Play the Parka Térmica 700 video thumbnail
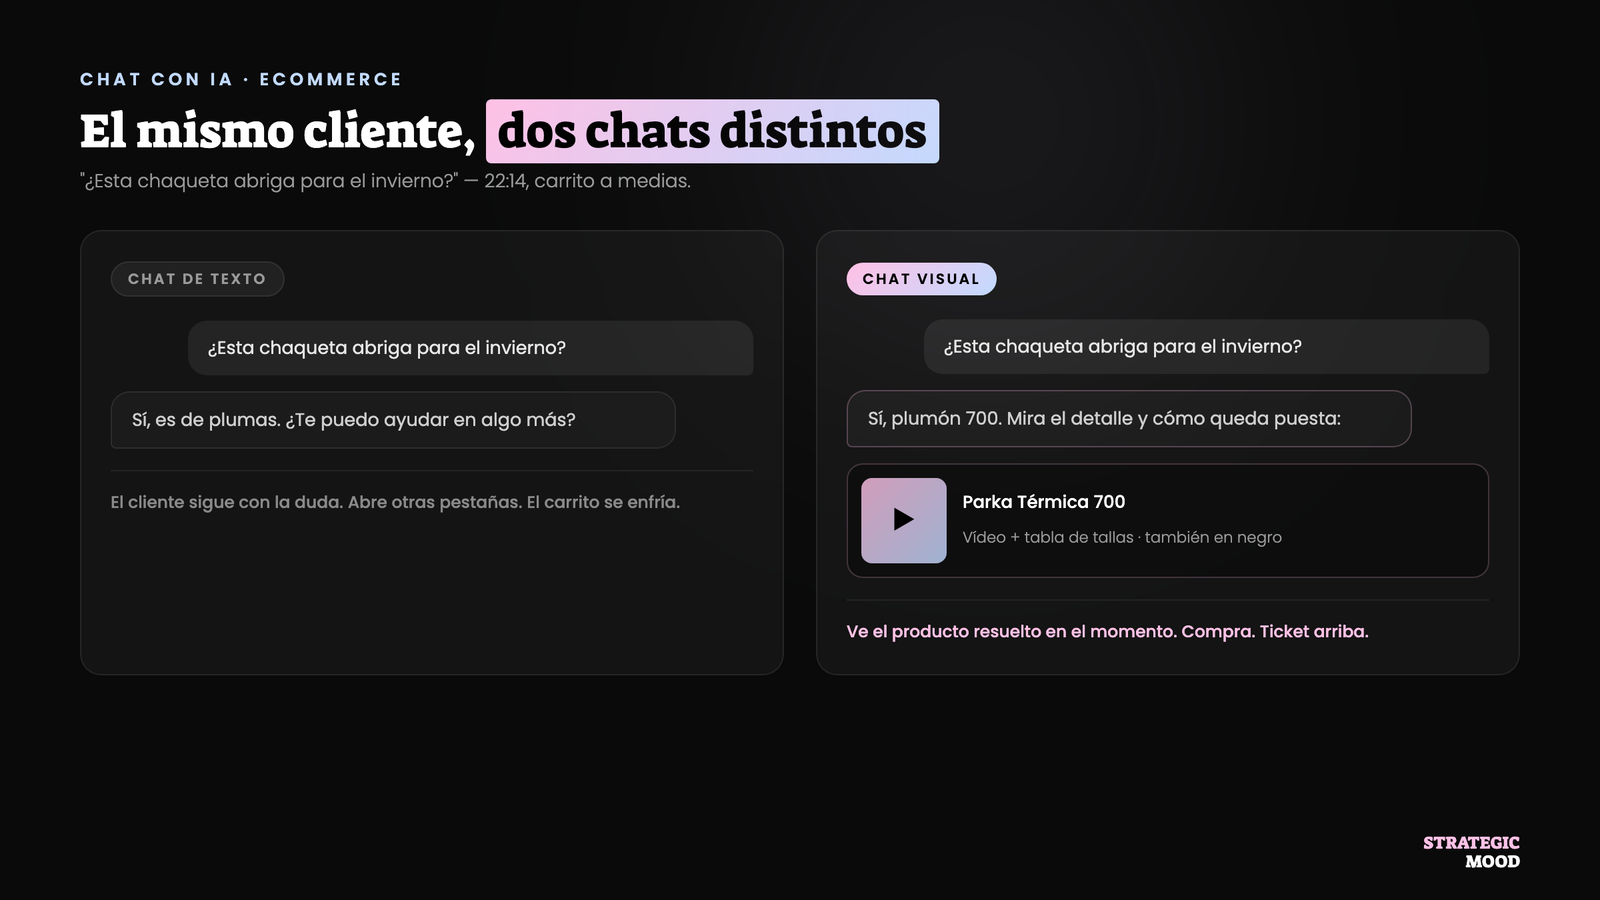Viewport: 1600px width, 900px height. tap(903, 520)
